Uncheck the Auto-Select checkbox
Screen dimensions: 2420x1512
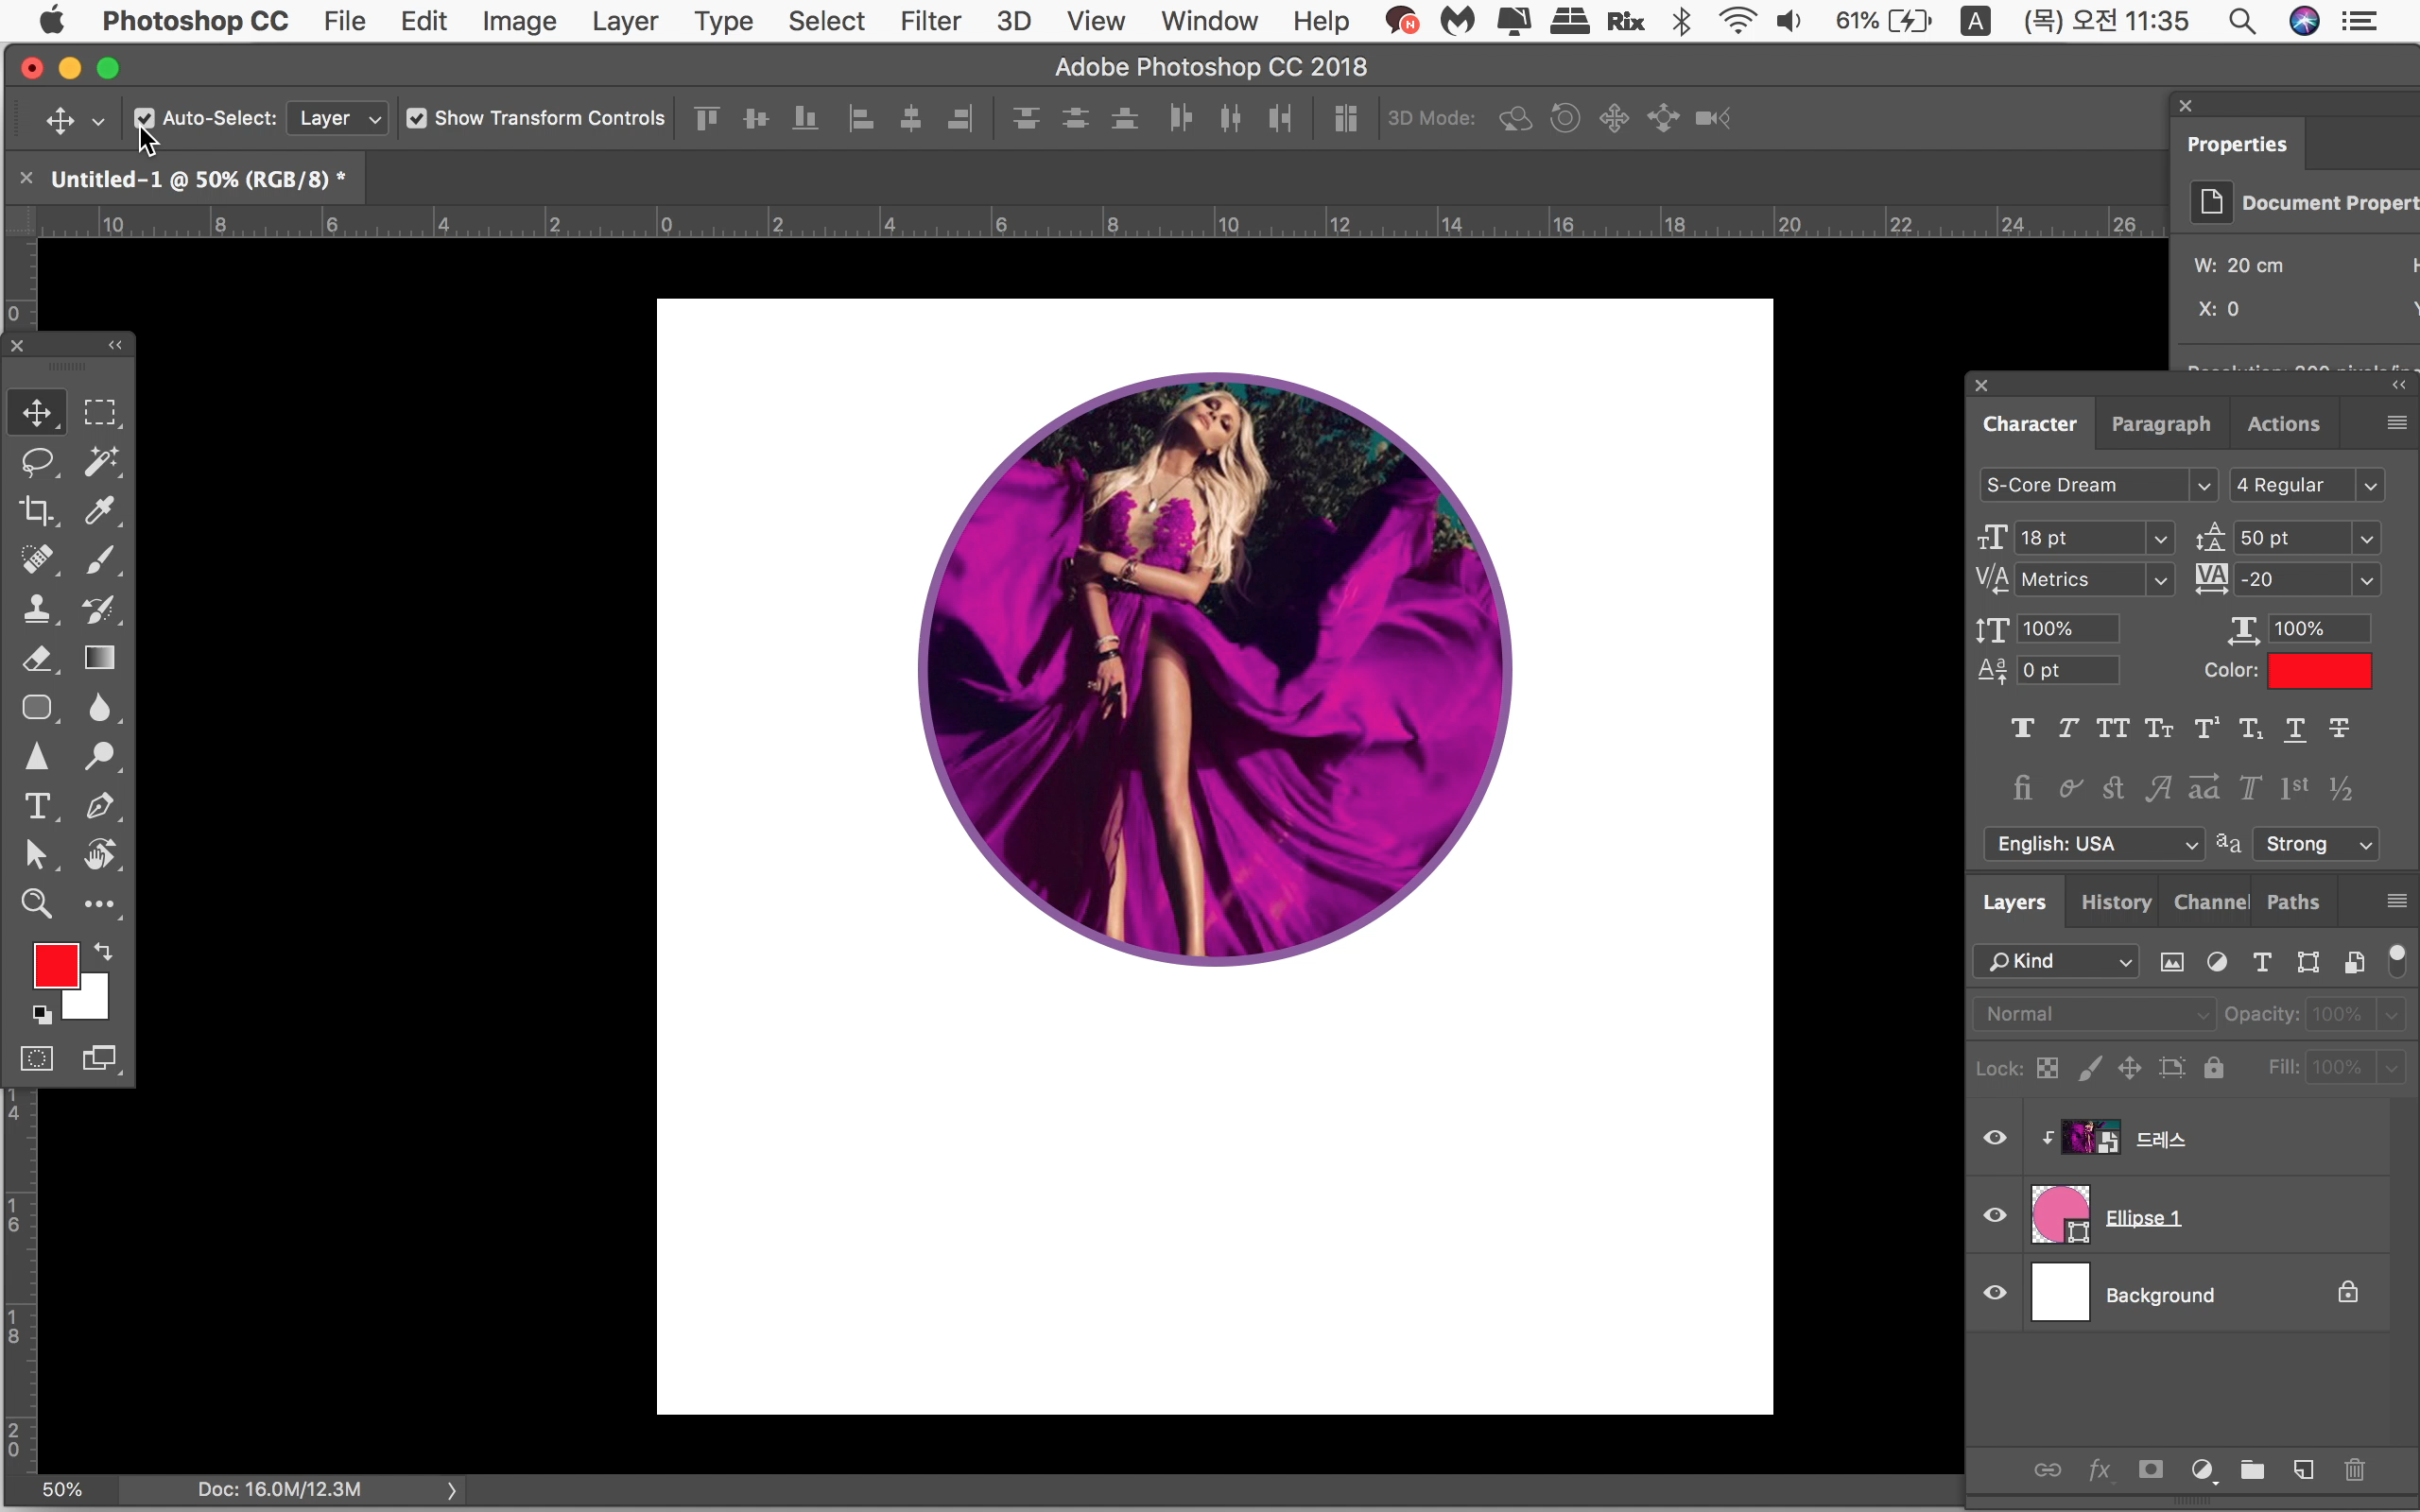coord(144,118)
